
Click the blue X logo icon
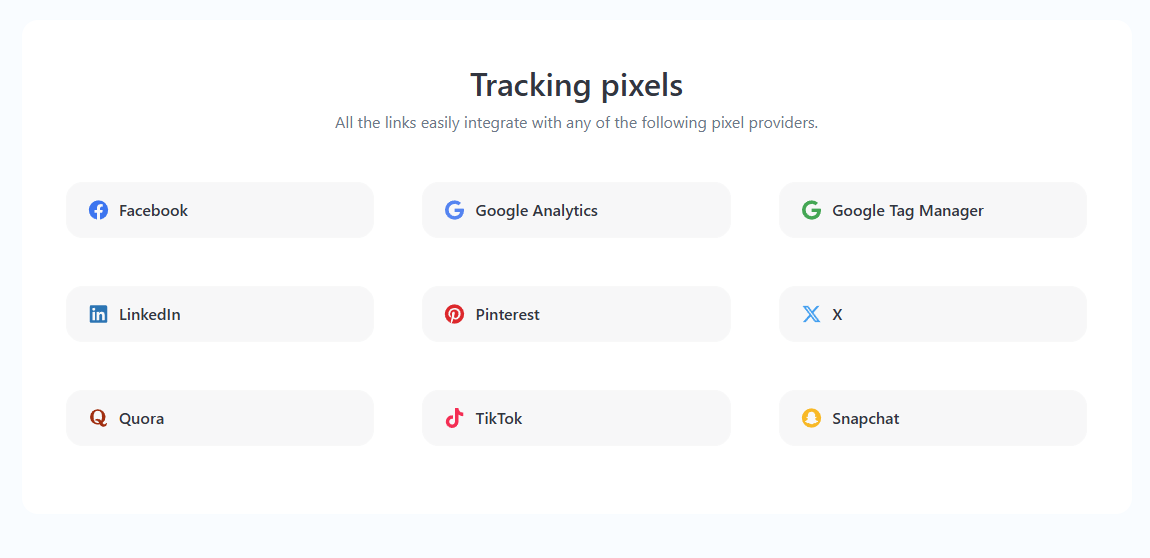pos(811,314)
